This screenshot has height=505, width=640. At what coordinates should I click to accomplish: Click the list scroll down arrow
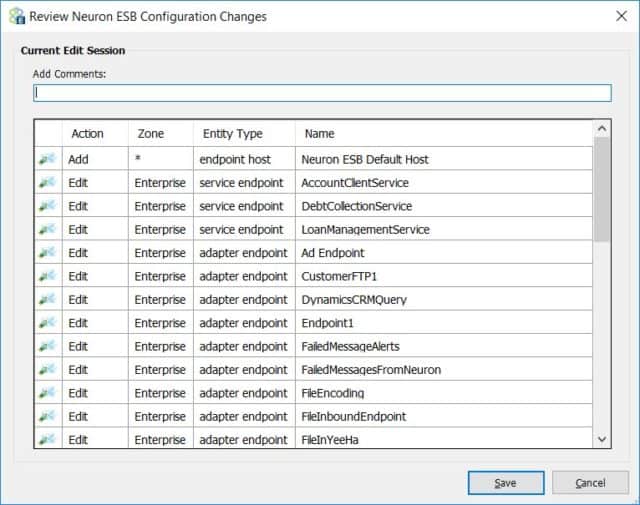(x=602, y=439)
